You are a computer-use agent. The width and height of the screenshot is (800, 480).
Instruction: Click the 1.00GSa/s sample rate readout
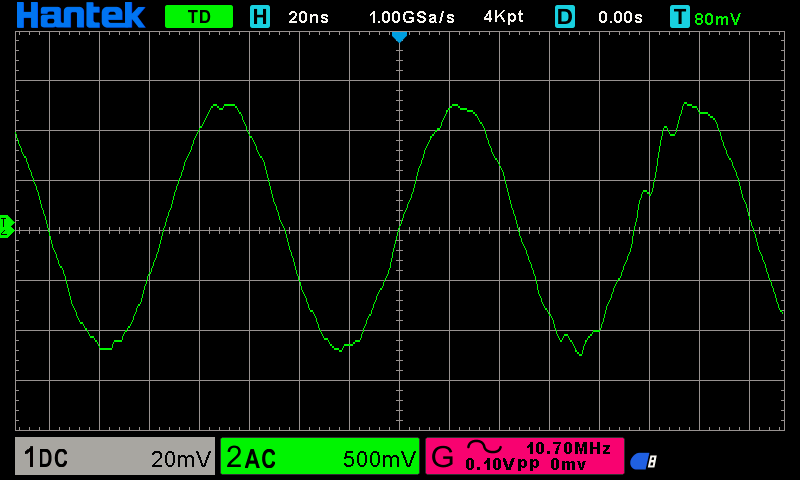point(411,17)
